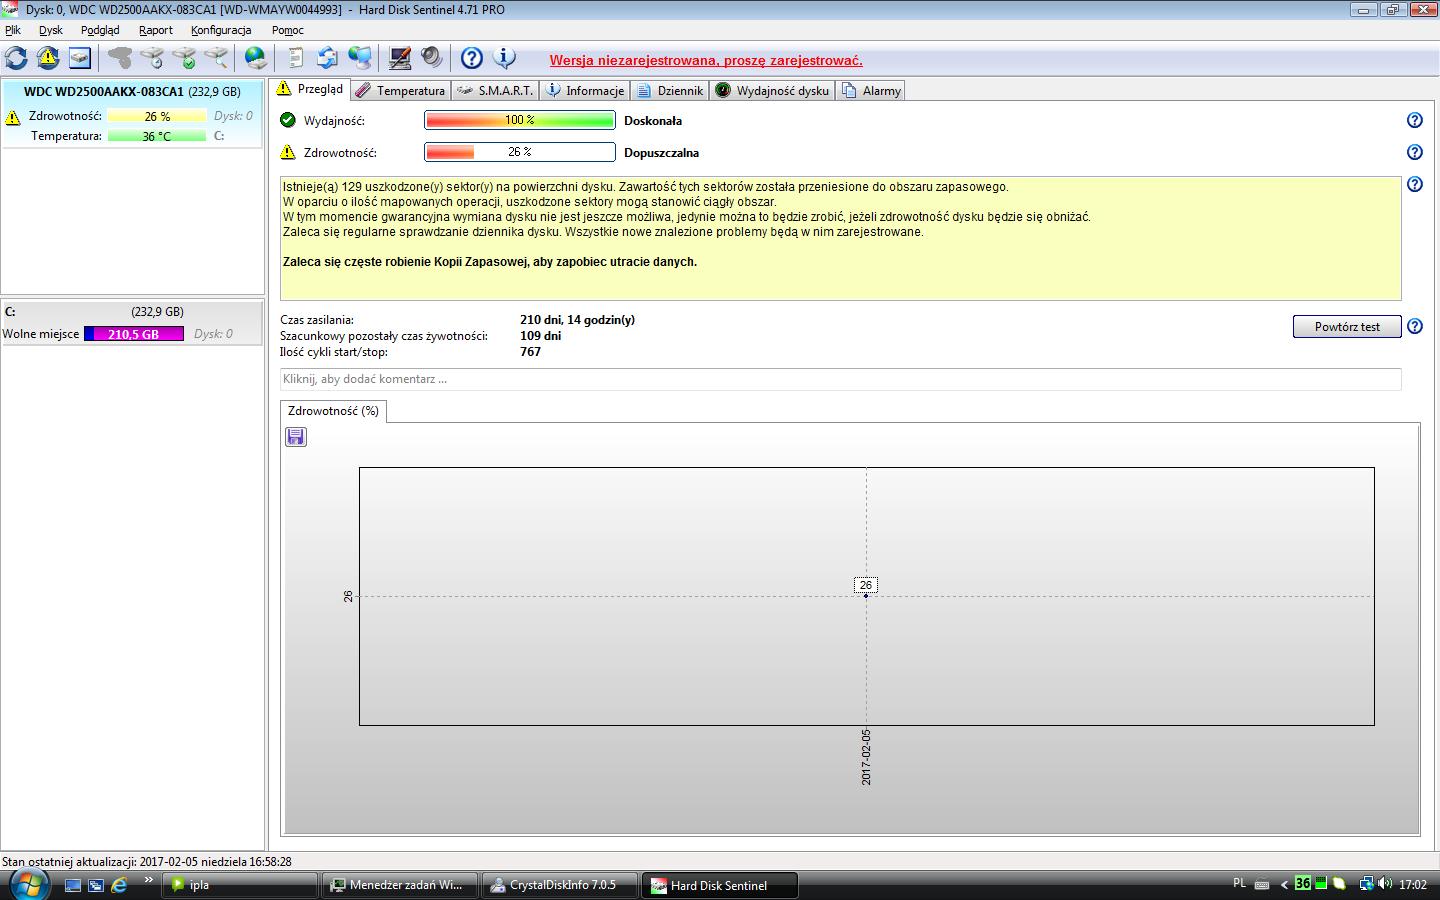Click the left panel Temperatura 36 °C bar
The width and height of the screenshot is (1440, 900).
(x=156, y=136)
